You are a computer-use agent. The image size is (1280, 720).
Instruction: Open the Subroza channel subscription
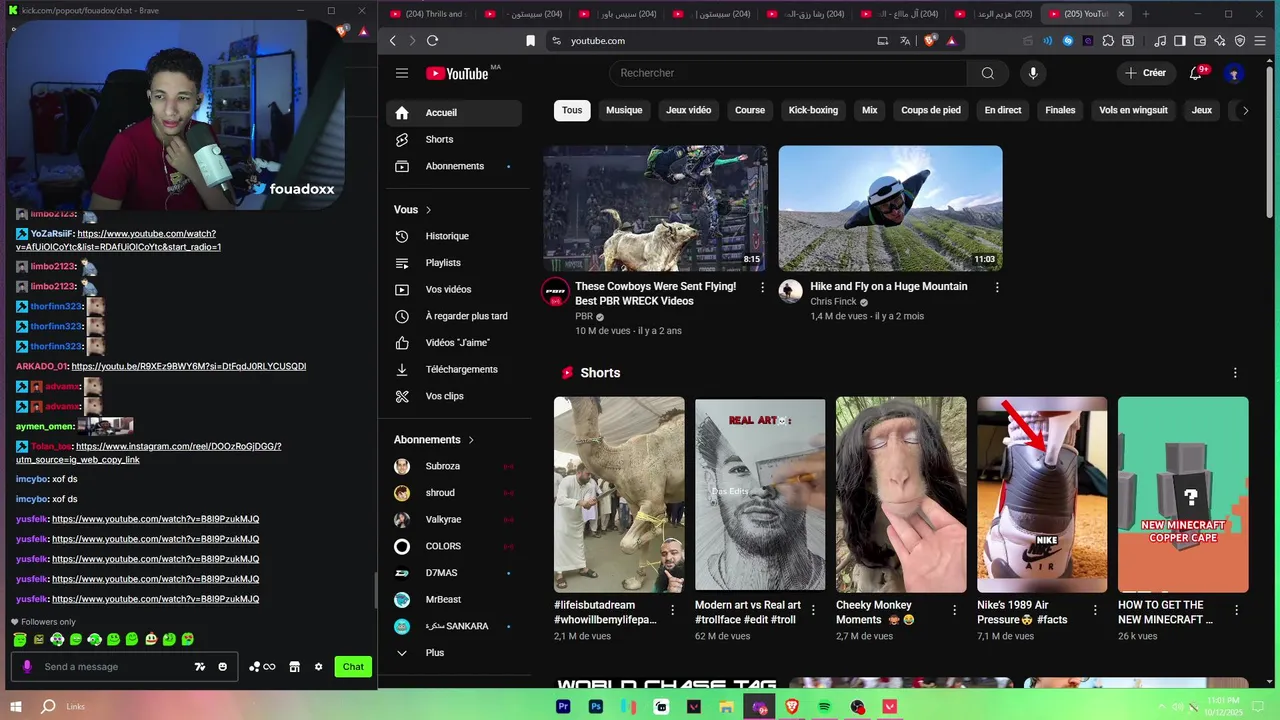coord(454,466)
